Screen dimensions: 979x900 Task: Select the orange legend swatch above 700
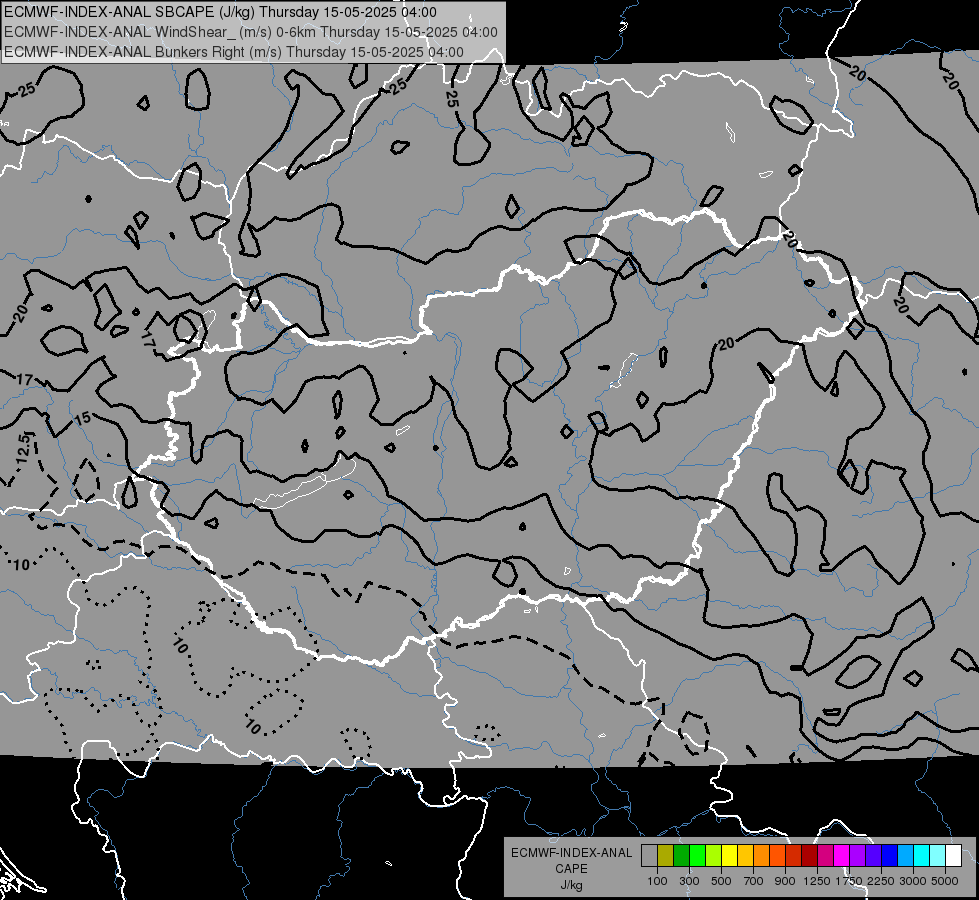pyautogui.click(x=761, y=856)
